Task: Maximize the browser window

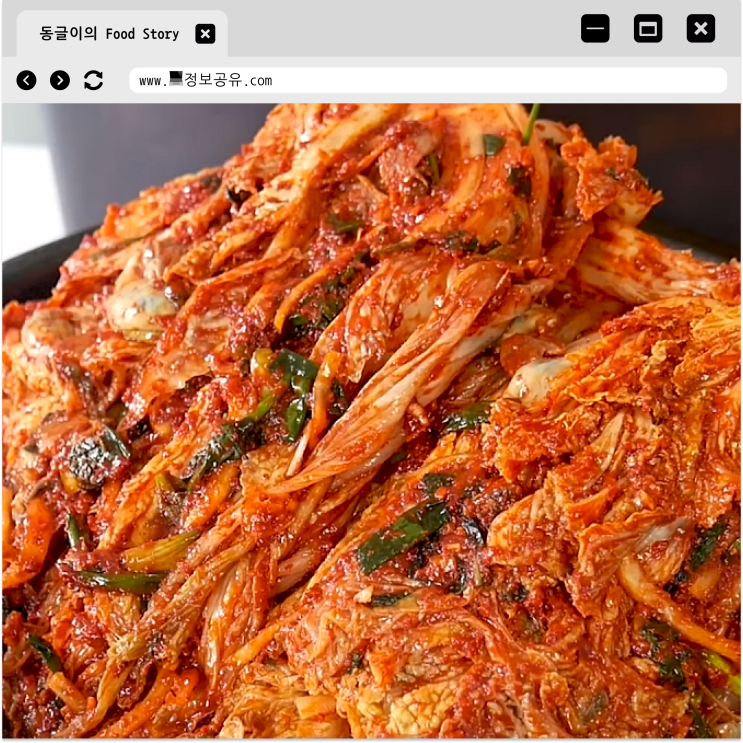Action: pyautogui.click(x=648, y=28)
